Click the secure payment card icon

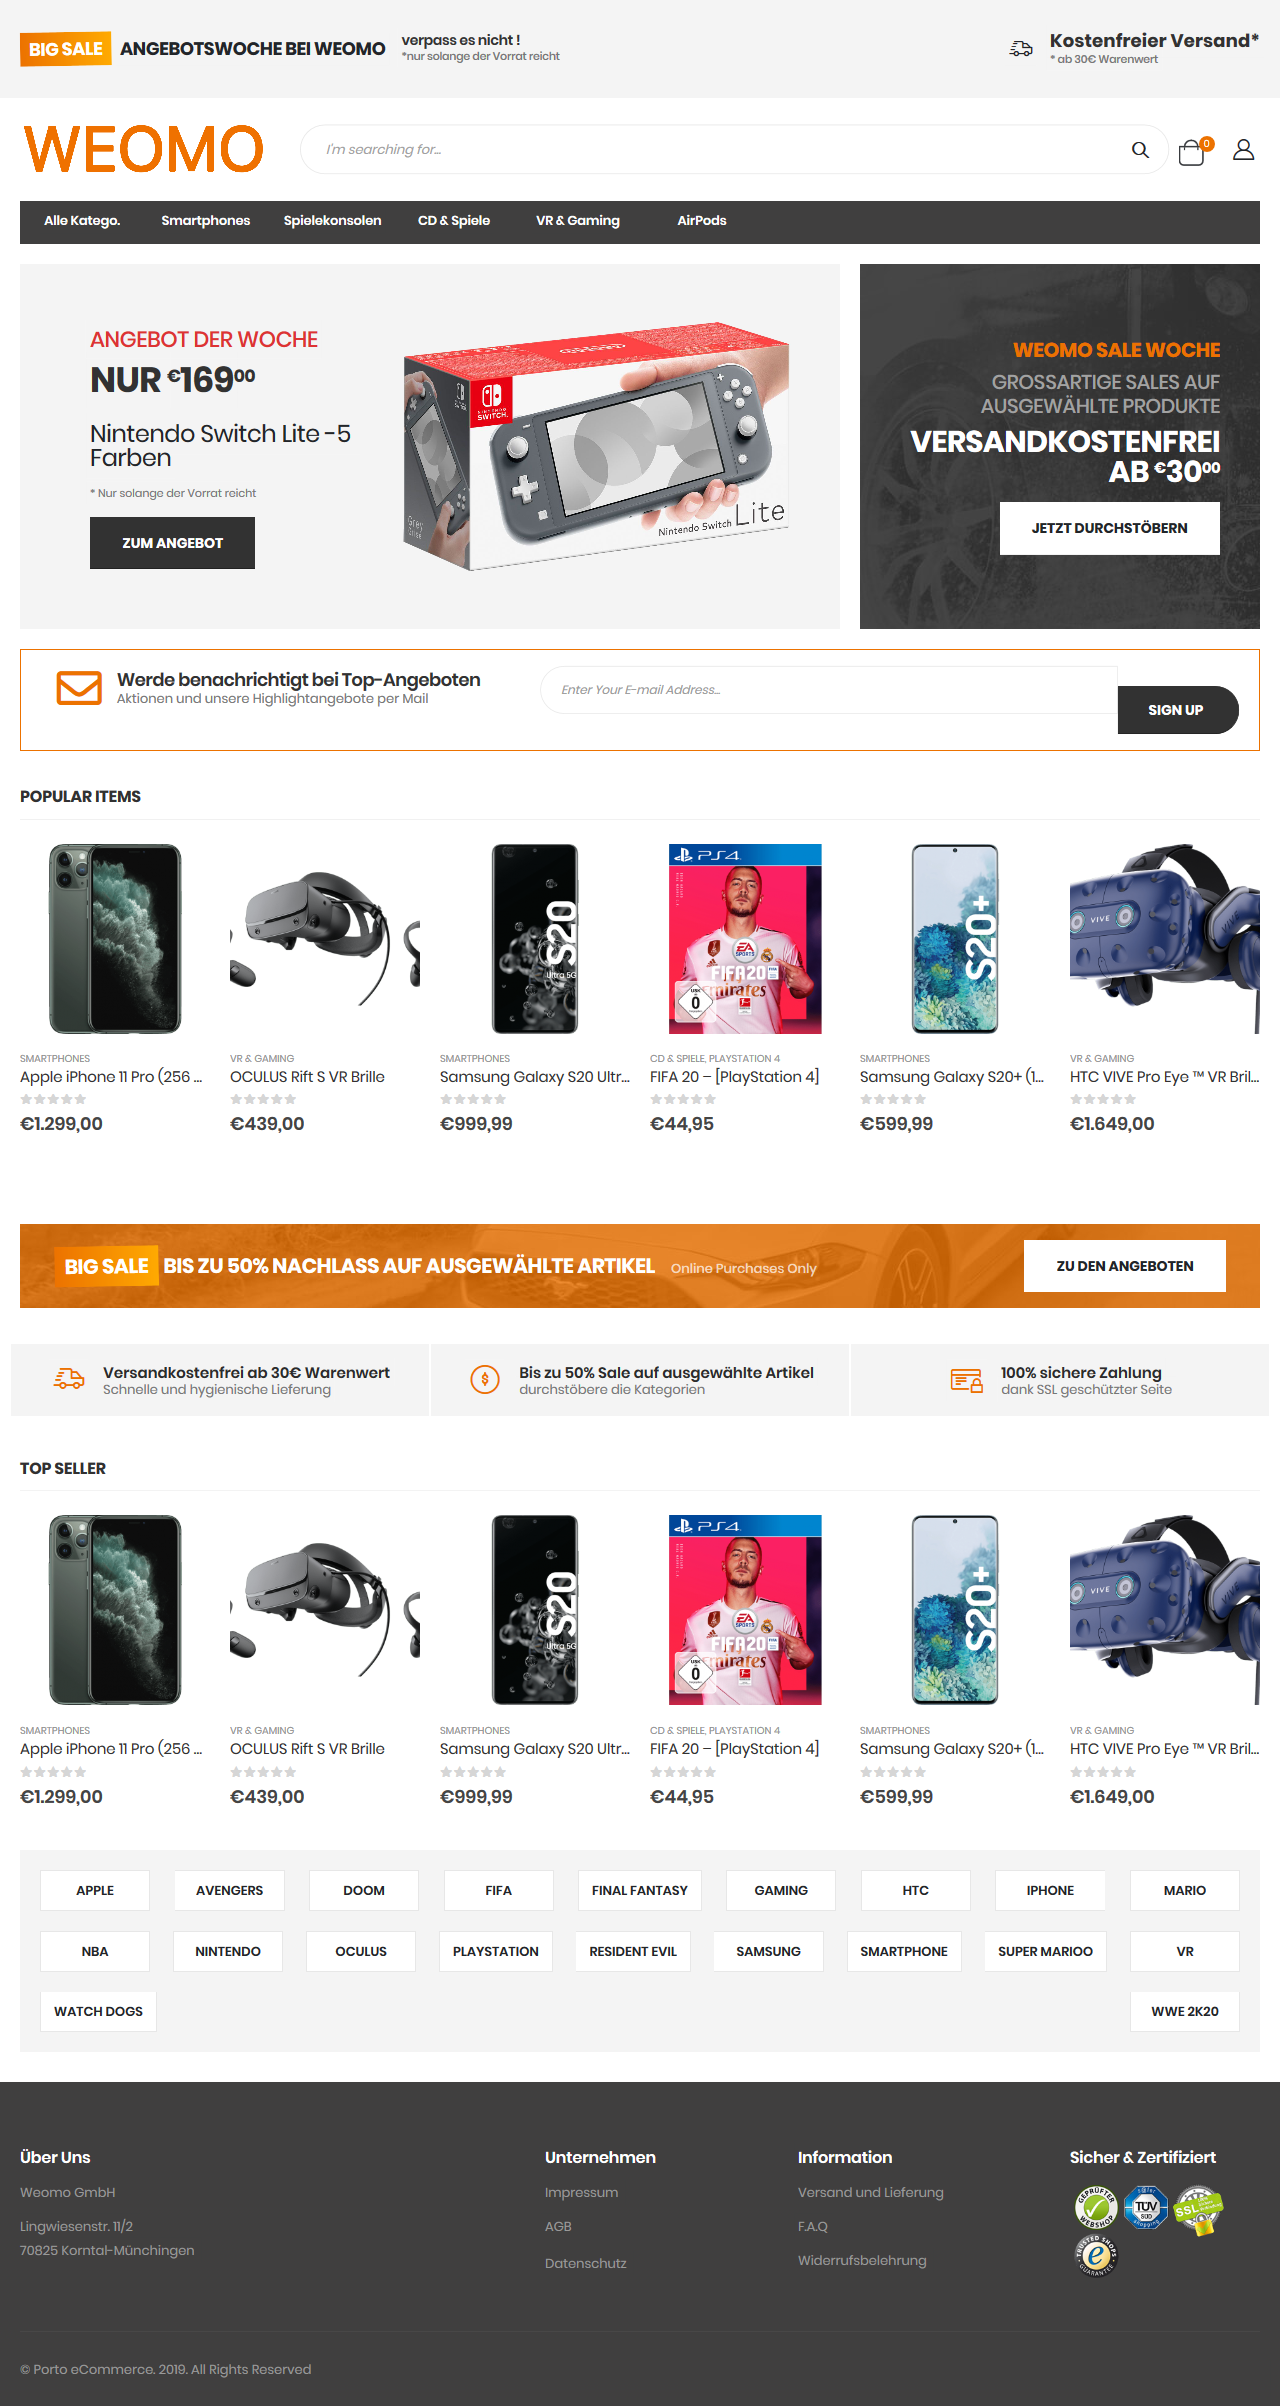(966, 1380)
